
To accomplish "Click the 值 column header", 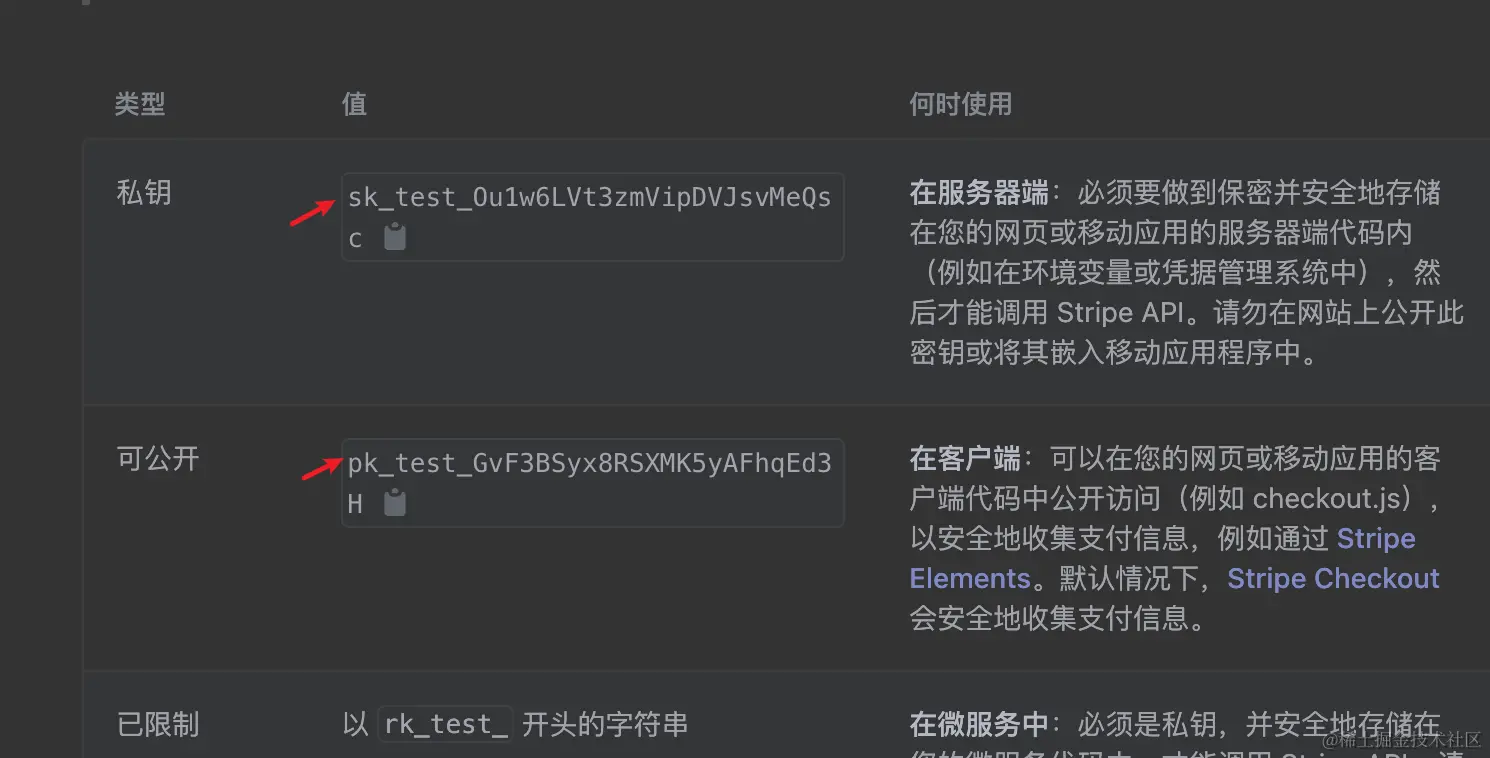I will (354, 104).
